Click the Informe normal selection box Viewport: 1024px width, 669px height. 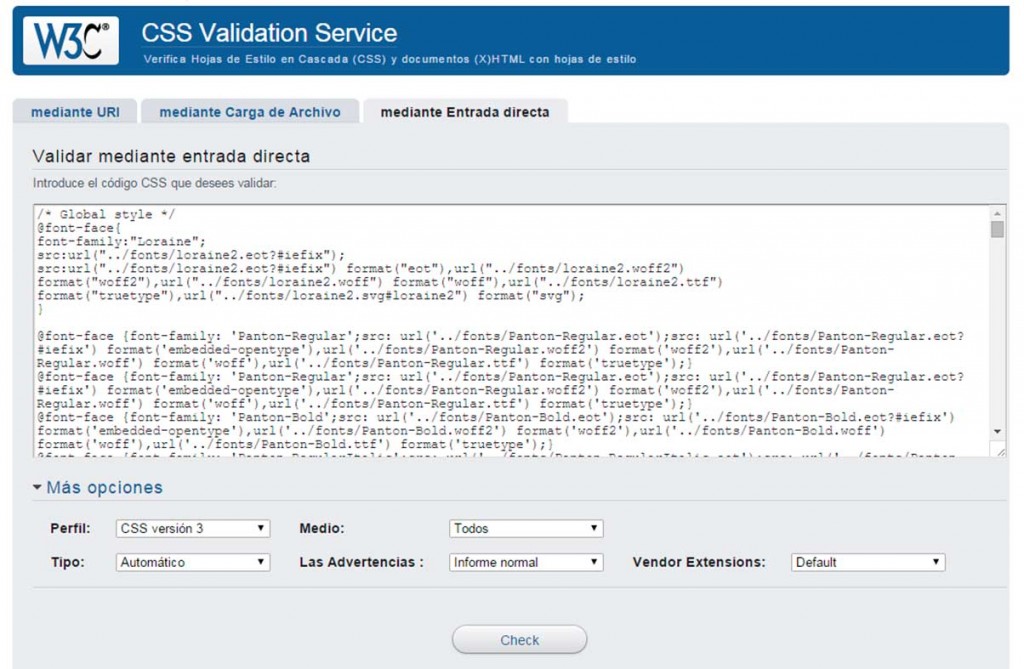525,562
